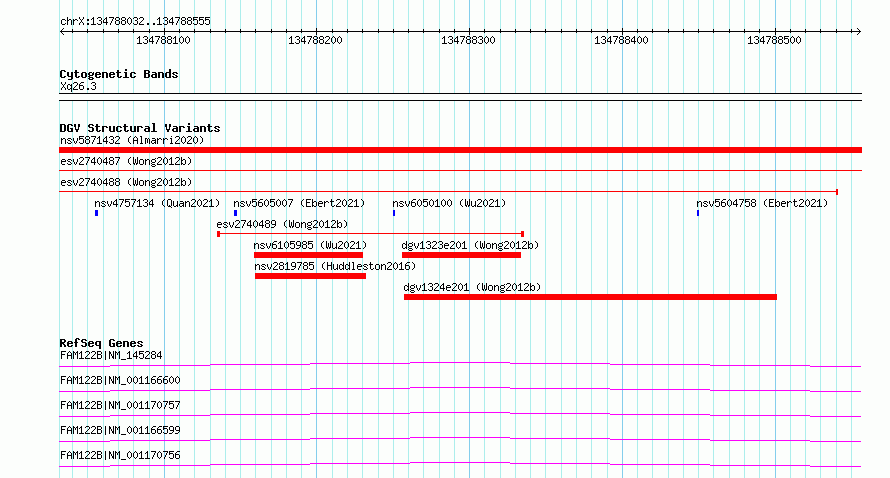Click the blue nsv4757134 marker
The image size is (890, 478).
click(x=96, y=213)
